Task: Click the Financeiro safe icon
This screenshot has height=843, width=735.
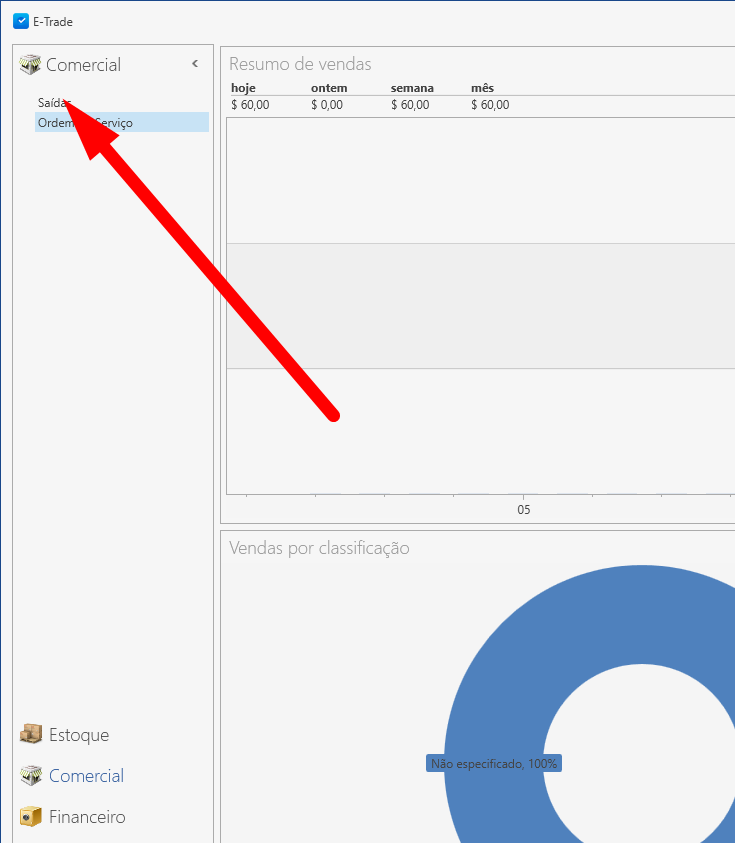Action: click(x=31, y=816)
